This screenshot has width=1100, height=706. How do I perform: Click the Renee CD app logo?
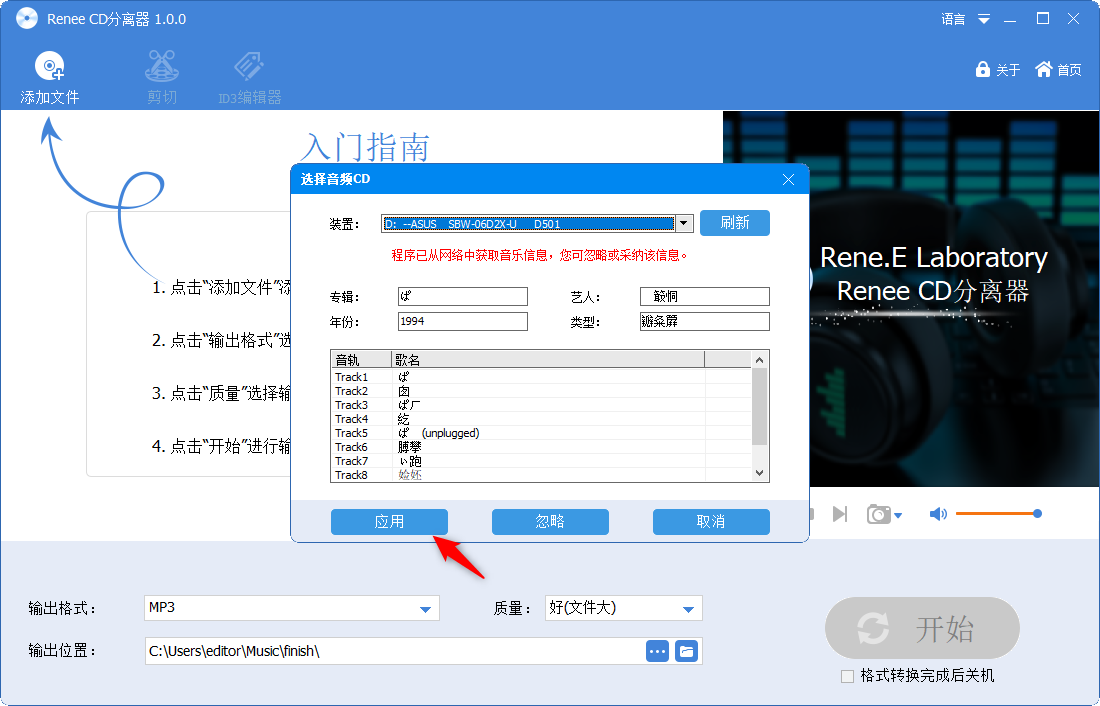pyautogui.click(x=27, y=18)
